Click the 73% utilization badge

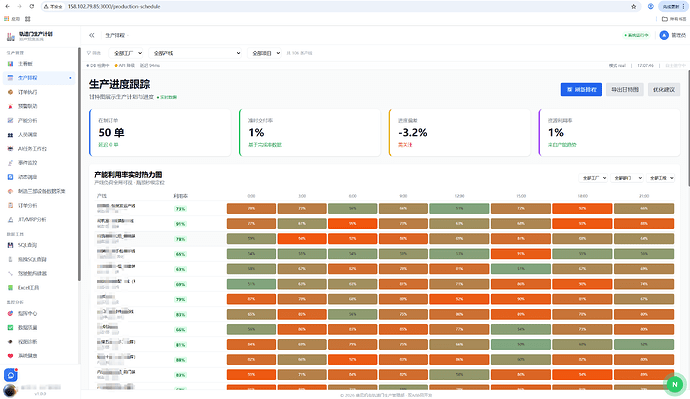click(180, 209)
